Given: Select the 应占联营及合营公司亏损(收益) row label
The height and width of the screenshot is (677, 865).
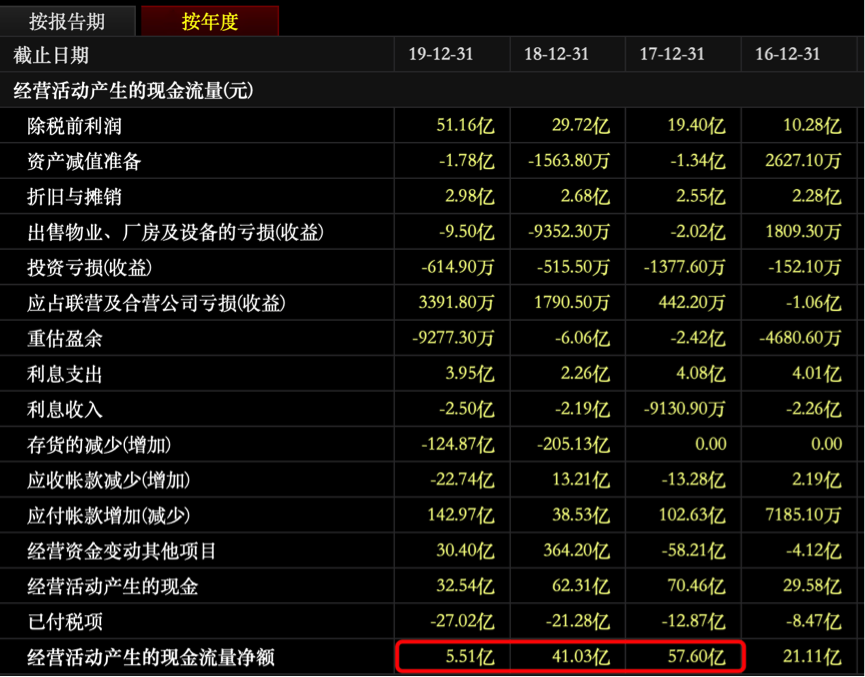Looking at the screenshot, I should [157, 303].
